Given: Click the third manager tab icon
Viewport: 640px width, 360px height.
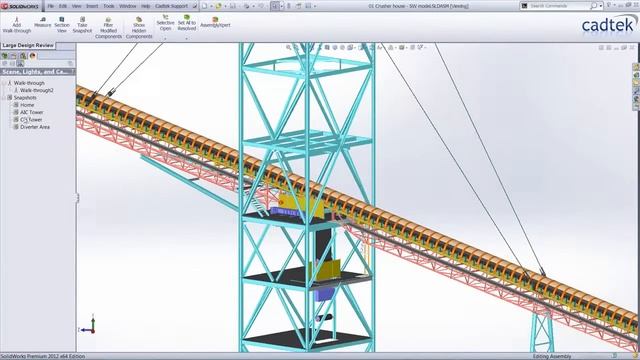Looking at the screenshot, I should [x=23, y=56].
